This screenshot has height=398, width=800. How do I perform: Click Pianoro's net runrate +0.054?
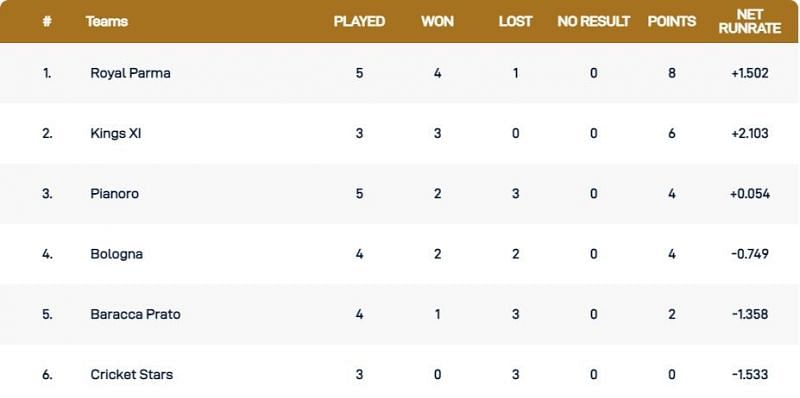[x=749, y=193]
